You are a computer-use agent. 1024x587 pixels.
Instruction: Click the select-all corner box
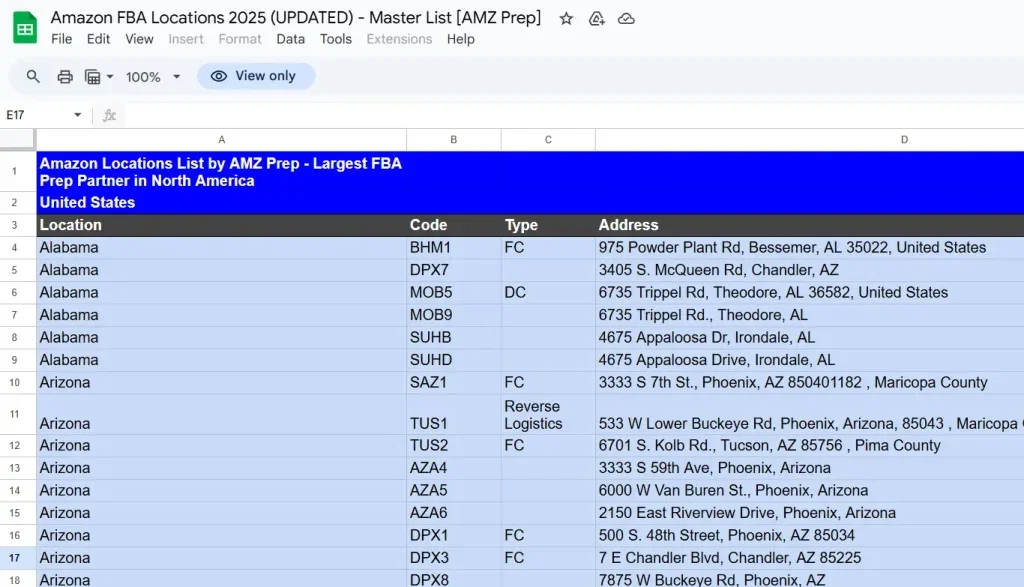pyautogui.click(x=17, y=139)
